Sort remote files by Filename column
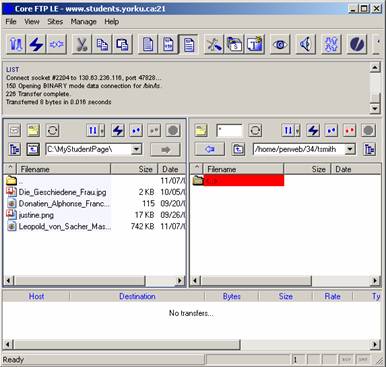The image size is (386, 367). point(243,169)
